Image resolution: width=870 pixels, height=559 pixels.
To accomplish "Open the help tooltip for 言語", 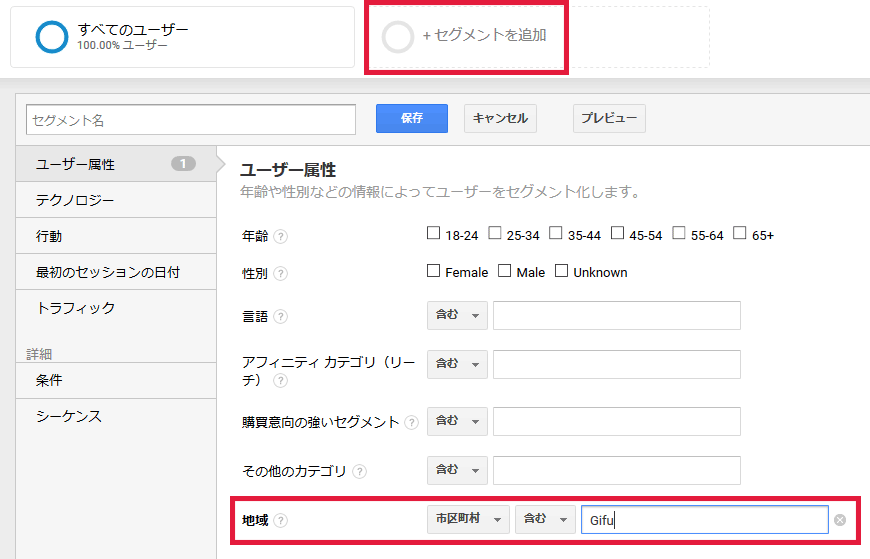I will pyautogui.click(x=281, y=316).
